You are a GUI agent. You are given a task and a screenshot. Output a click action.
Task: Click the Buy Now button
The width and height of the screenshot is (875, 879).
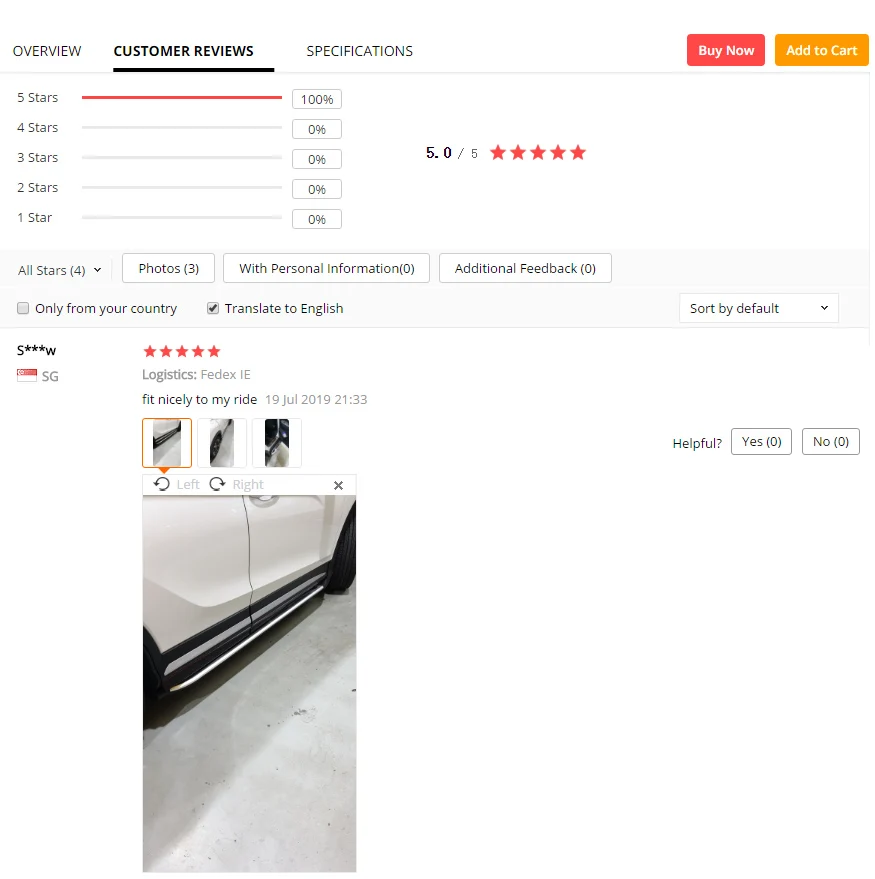(x=725, y=50)
